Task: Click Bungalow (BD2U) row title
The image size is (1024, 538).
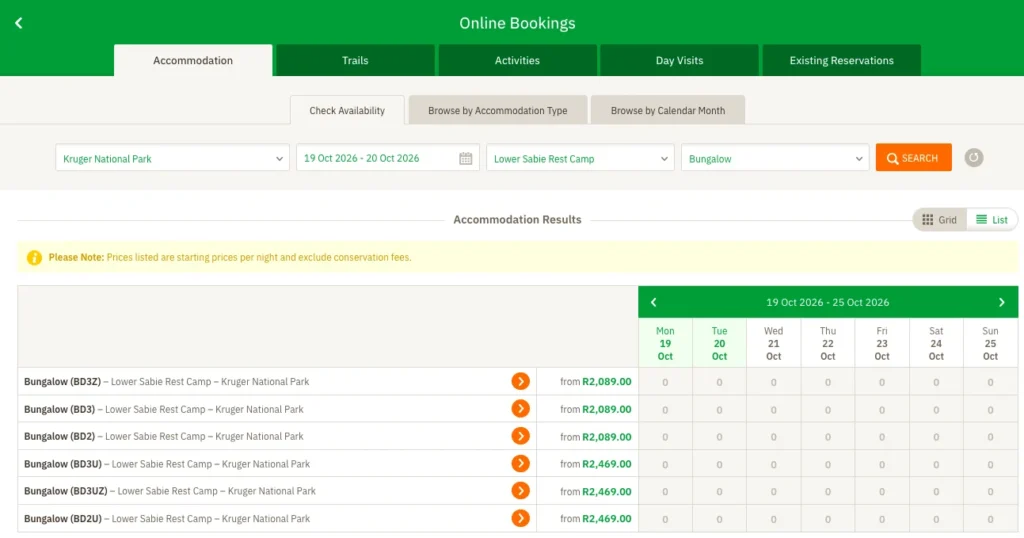Action: pos(167,518)
